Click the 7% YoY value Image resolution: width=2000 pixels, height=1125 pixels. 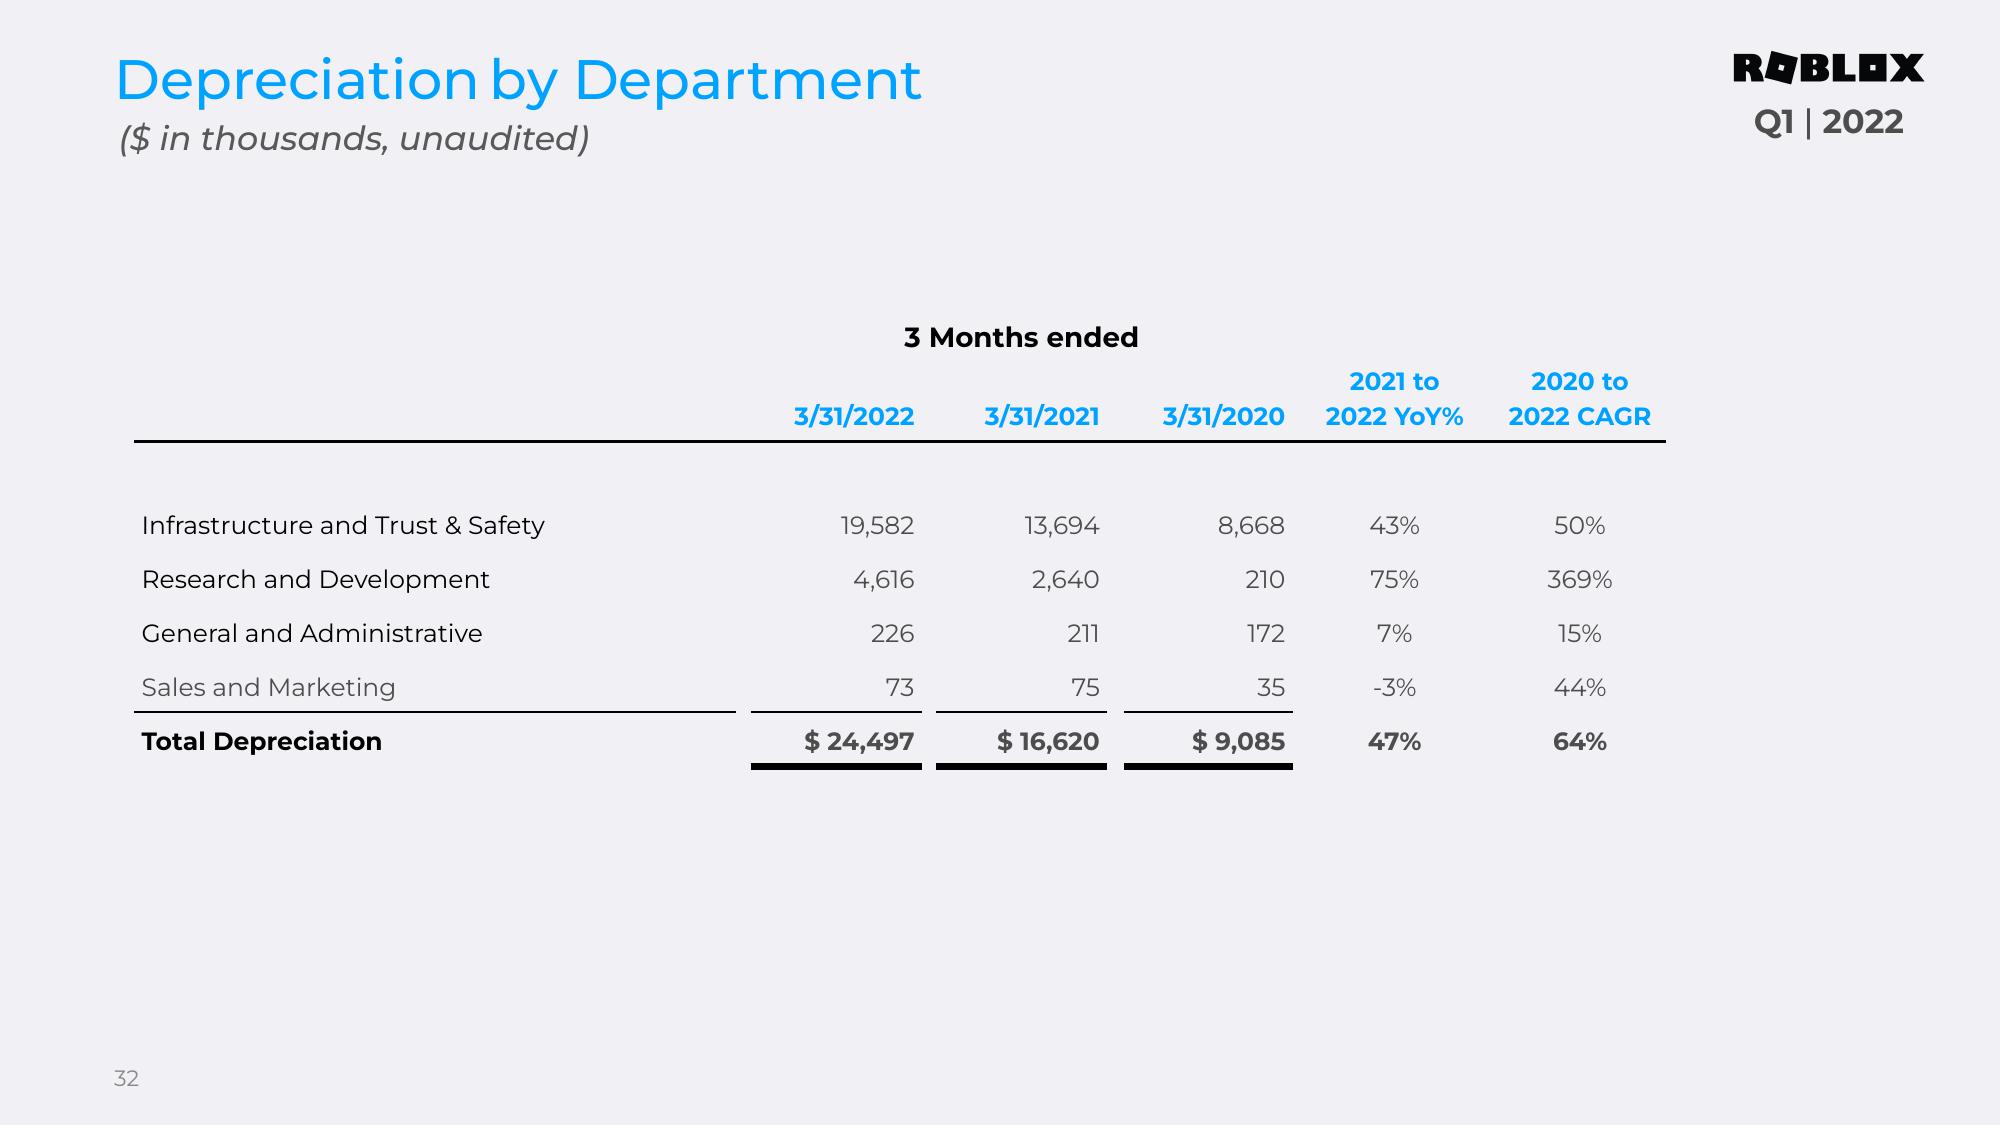[1394, 634]
